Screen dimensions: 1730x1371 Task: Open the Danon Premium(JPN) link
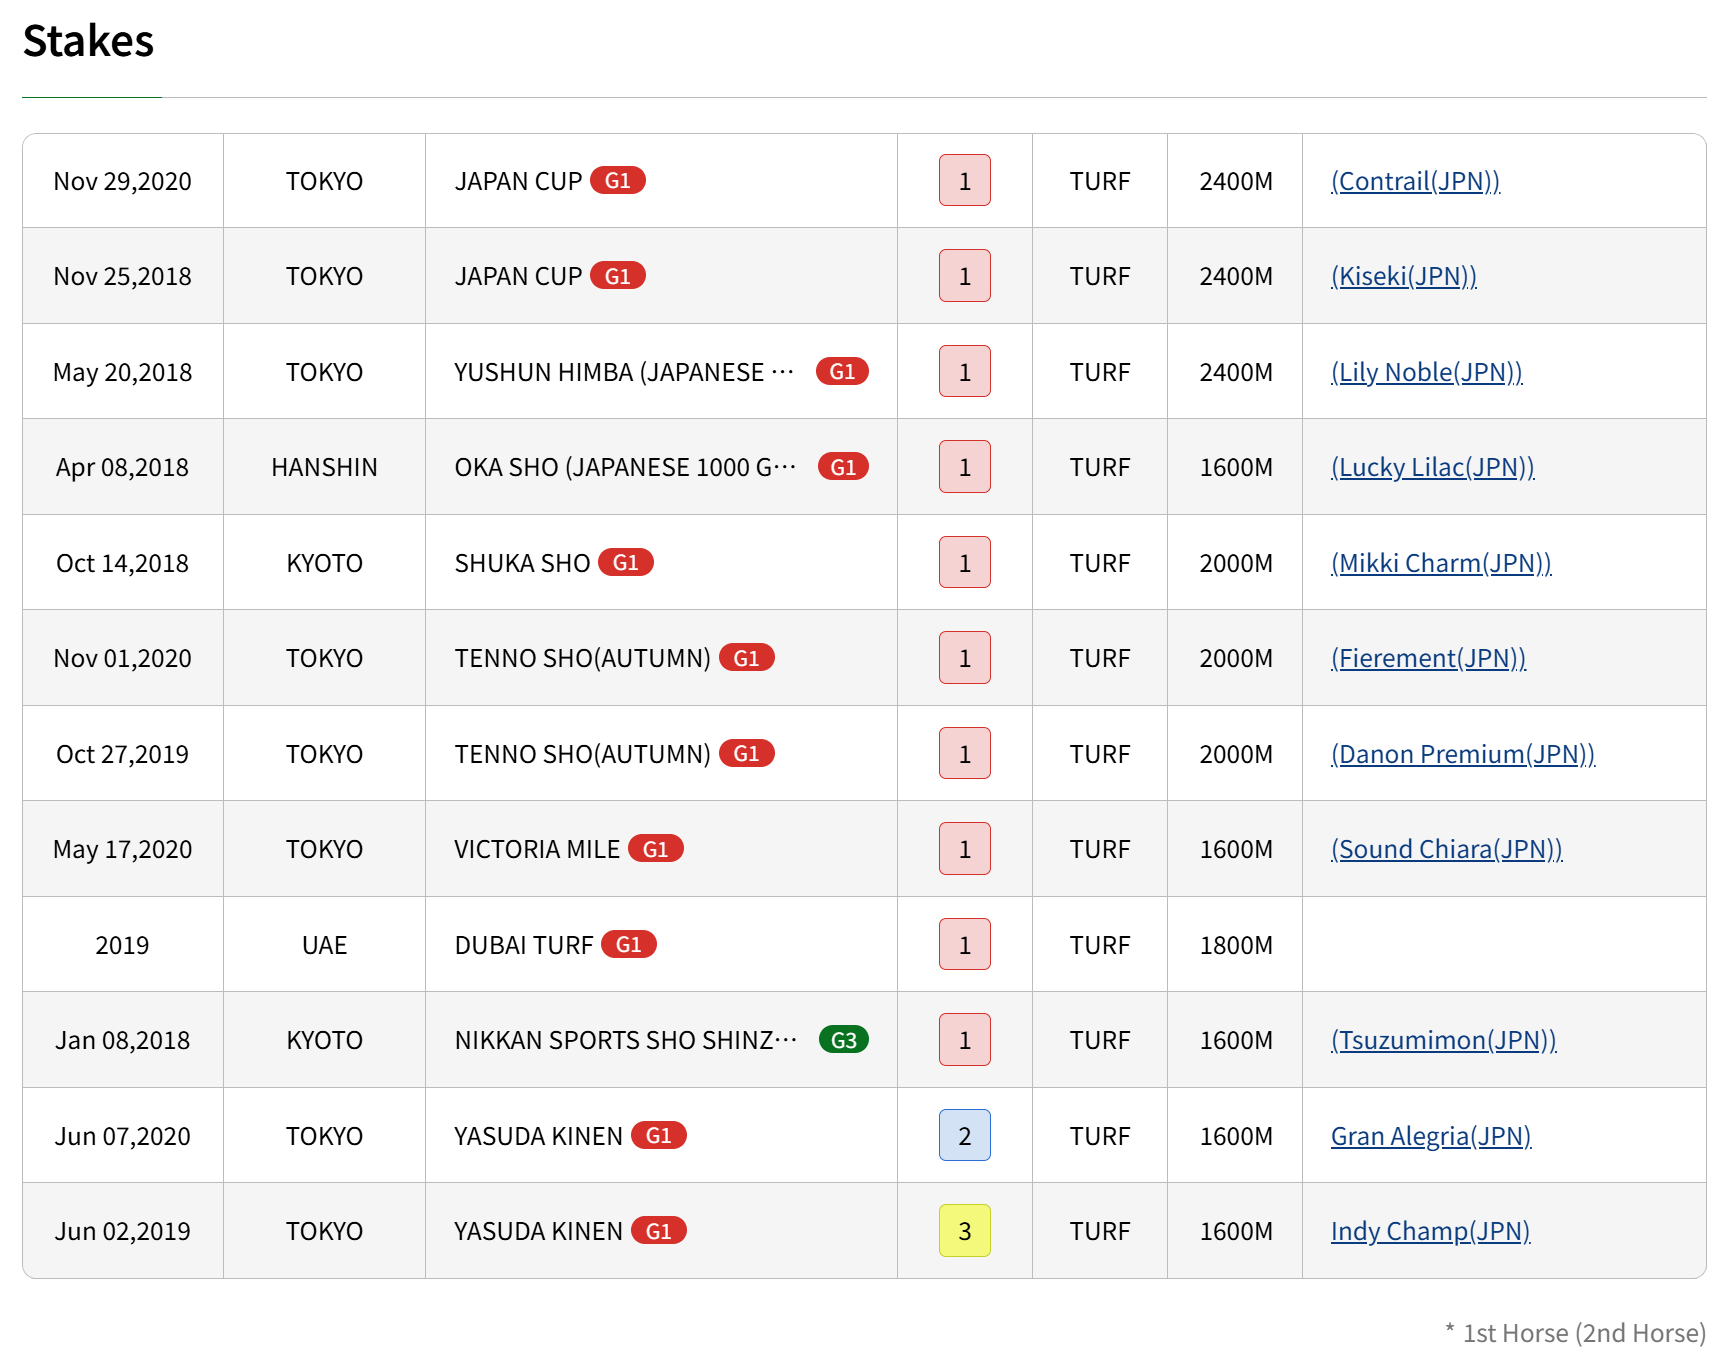coord(1462,754)
